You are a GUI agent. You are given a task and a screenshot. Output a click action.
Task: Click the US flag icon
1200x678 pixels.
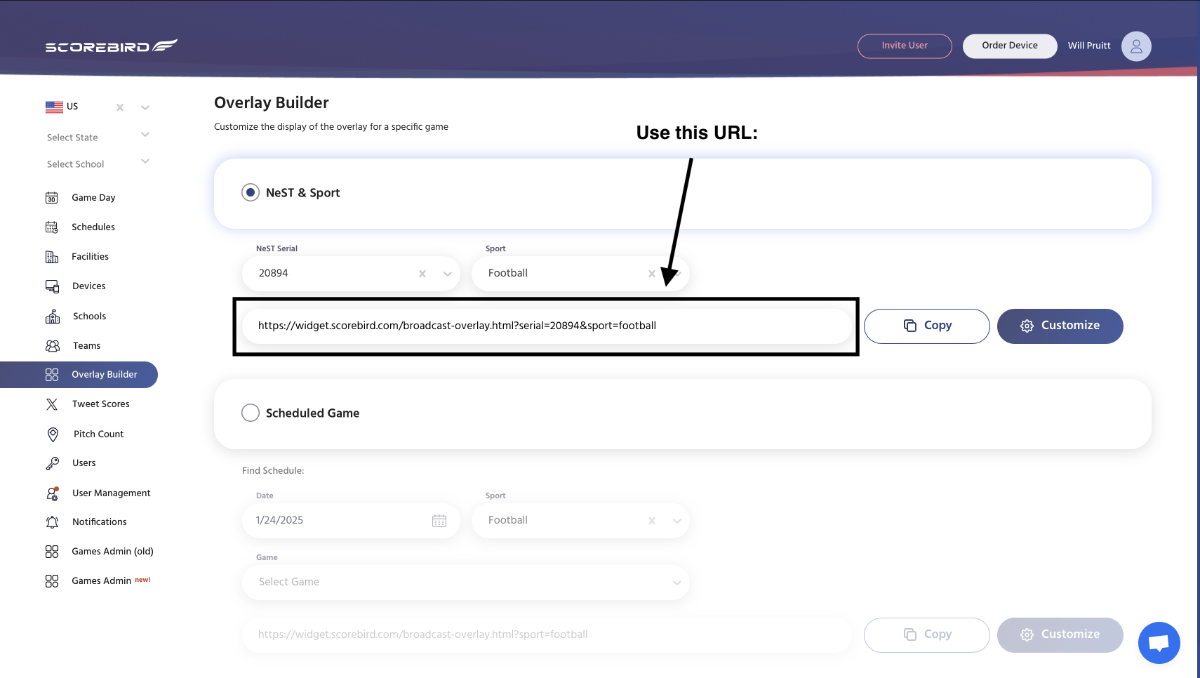coord(54,107)
